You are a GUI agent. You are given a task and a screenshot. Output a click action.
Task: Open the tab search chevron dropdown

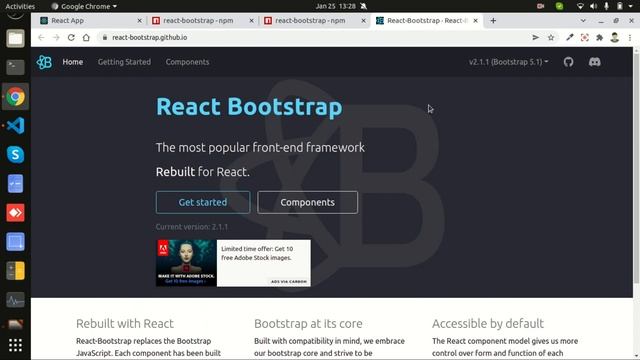coord(583,20)
